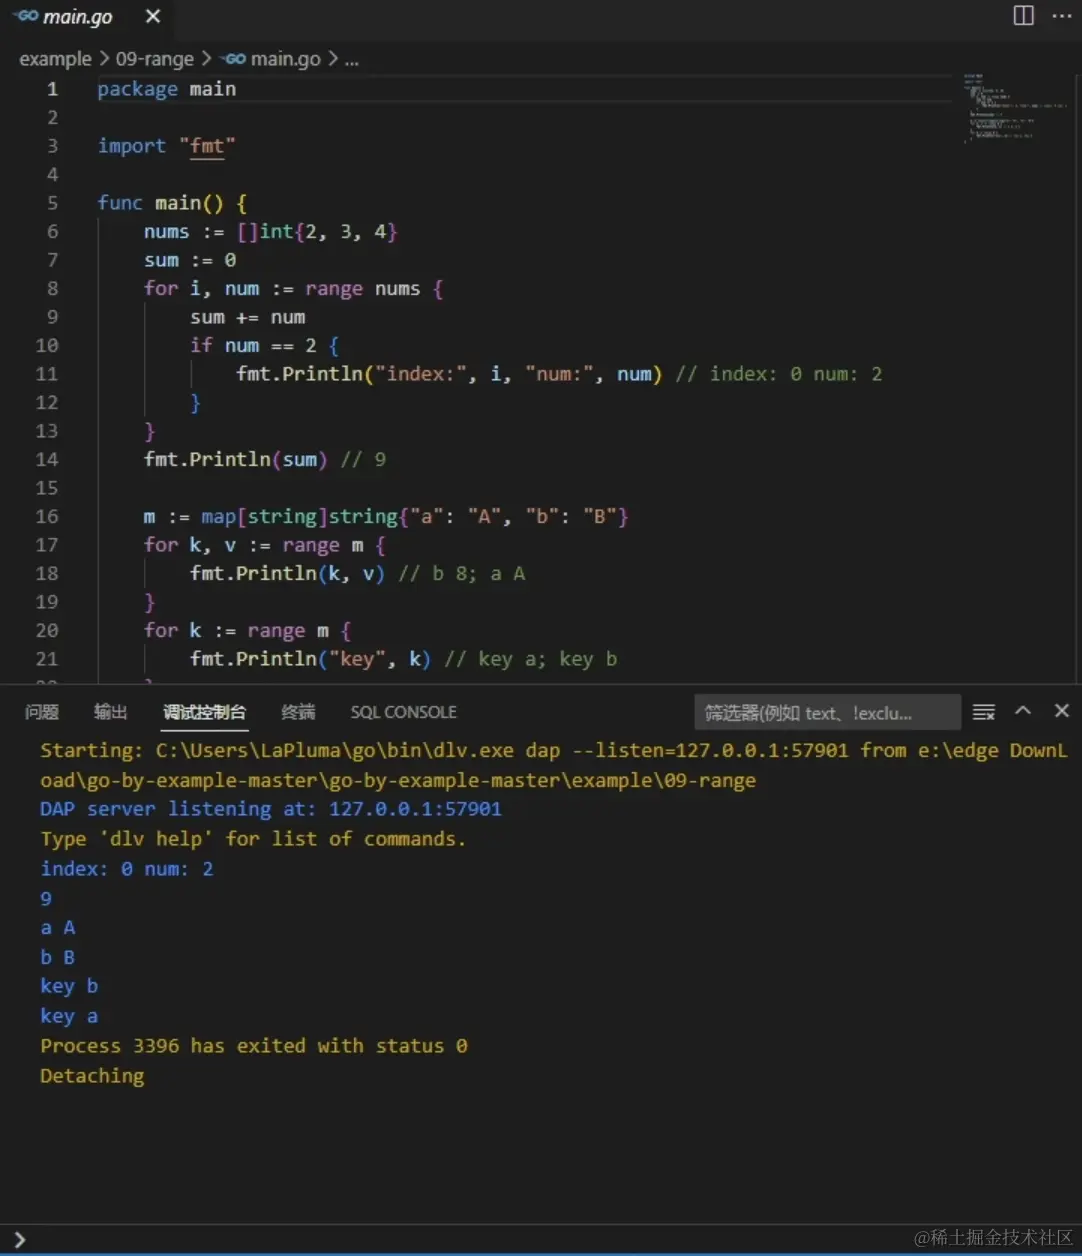Viewport: 1082px width, 1256px height.
Task: Switch to the 问题 panel tab
Action: click(x=42, y=712)
